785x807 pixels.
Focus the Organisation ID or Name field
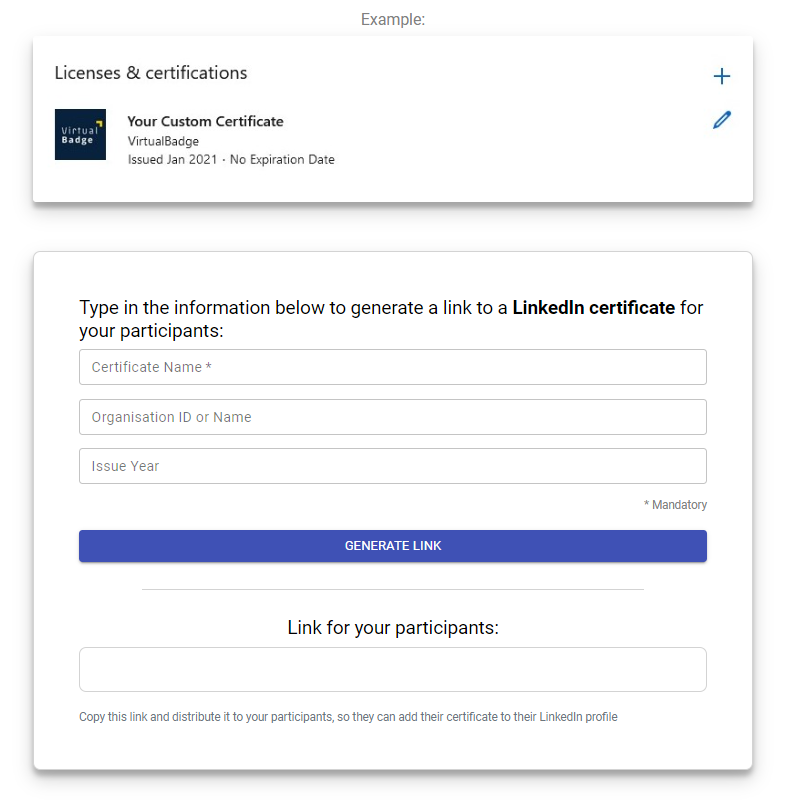point(393,417)
